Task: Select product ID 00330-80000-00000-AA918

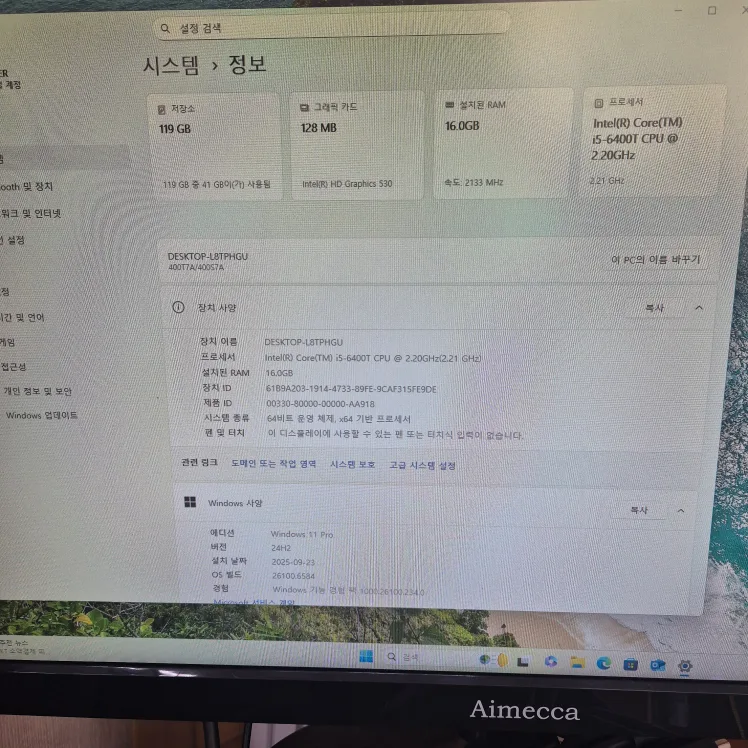Action: pyautogui.click(x=320, y=404)
